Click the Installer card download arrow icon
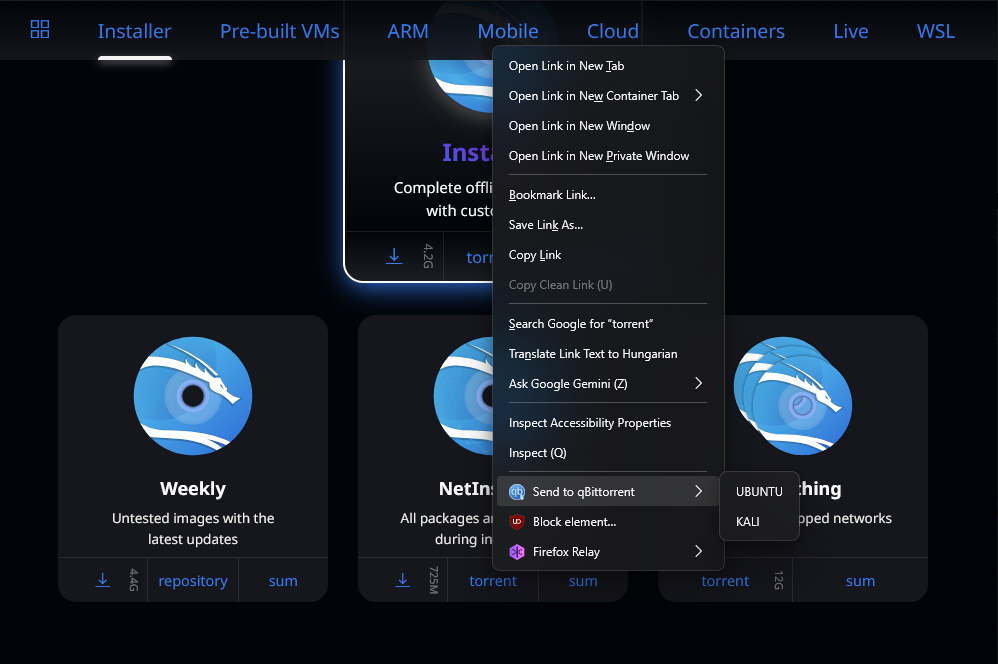The image size is (998, 664). coord(394,256)
